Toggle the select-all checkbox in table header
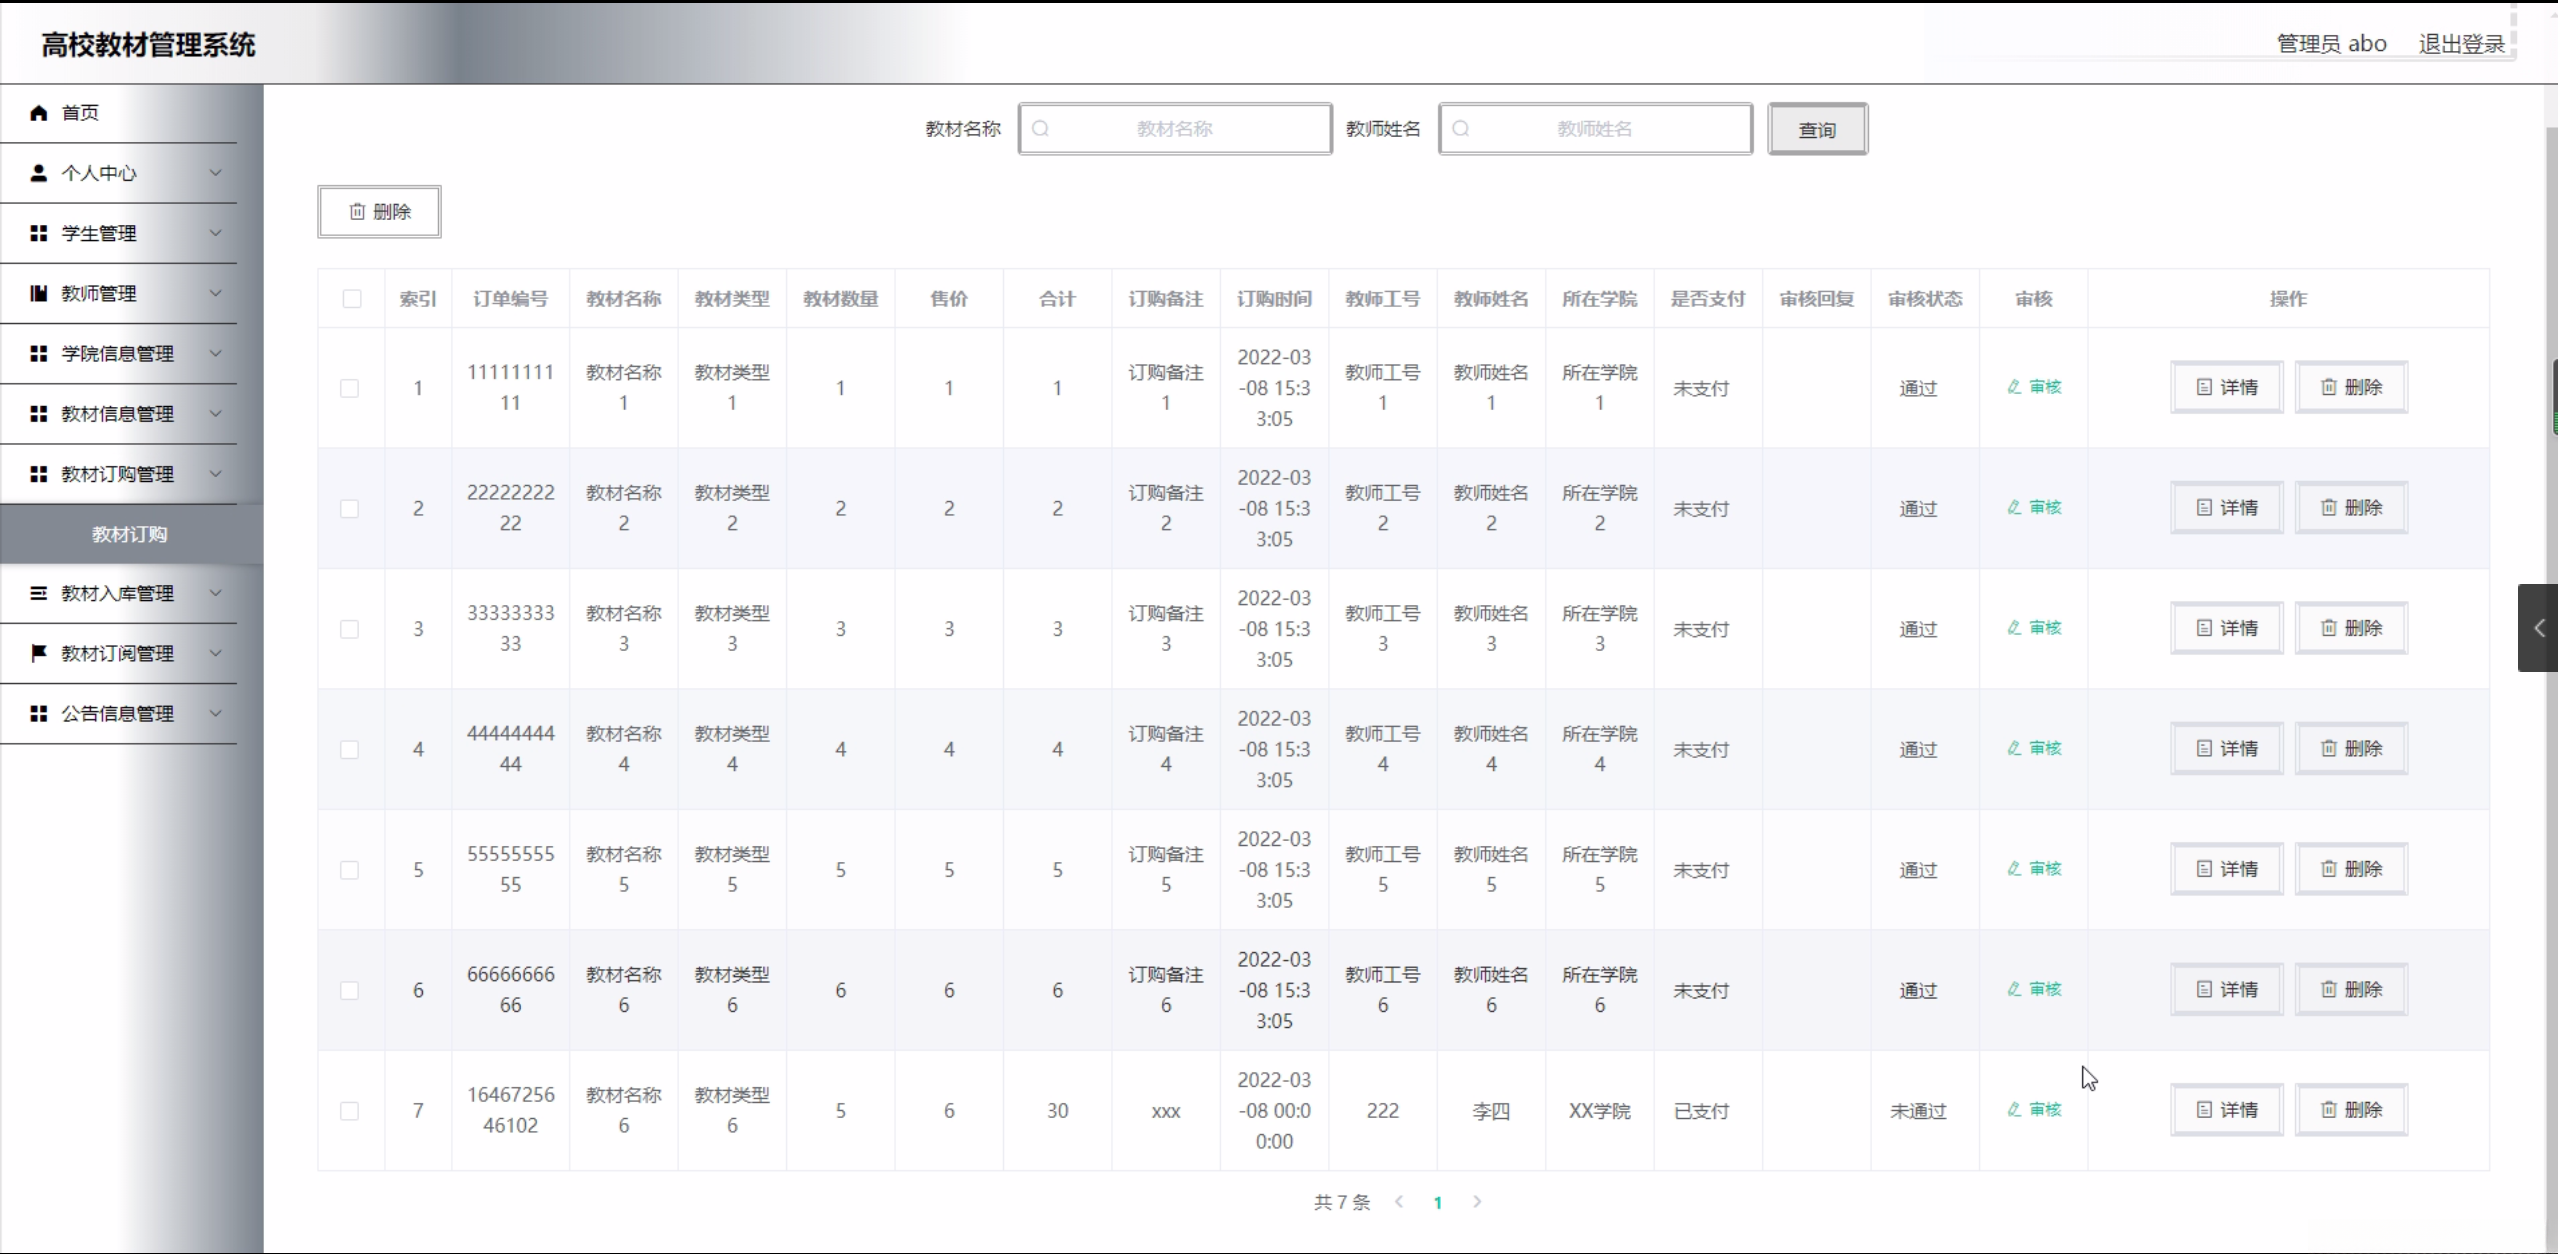2558x1254 pixels. pos(352,299)
